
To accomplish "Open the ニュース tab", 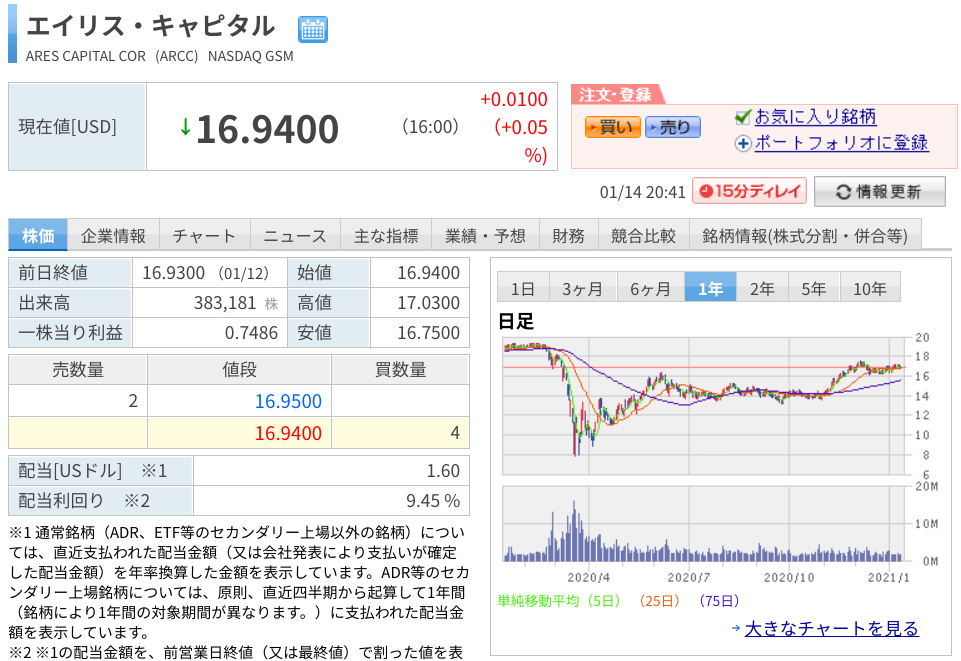I will pos(295,235).
